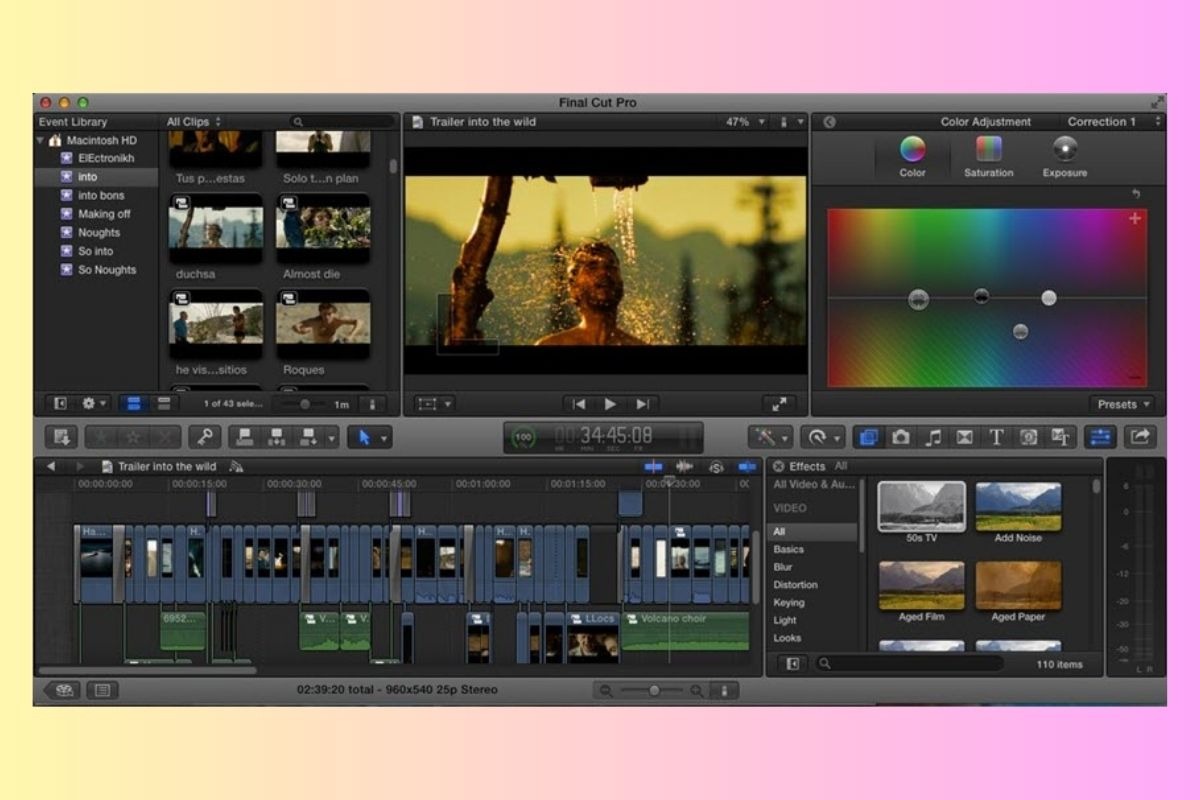The image size is (1200, 800).
Task: Click the connect clip to storyline button
Action: click(244, 437)
